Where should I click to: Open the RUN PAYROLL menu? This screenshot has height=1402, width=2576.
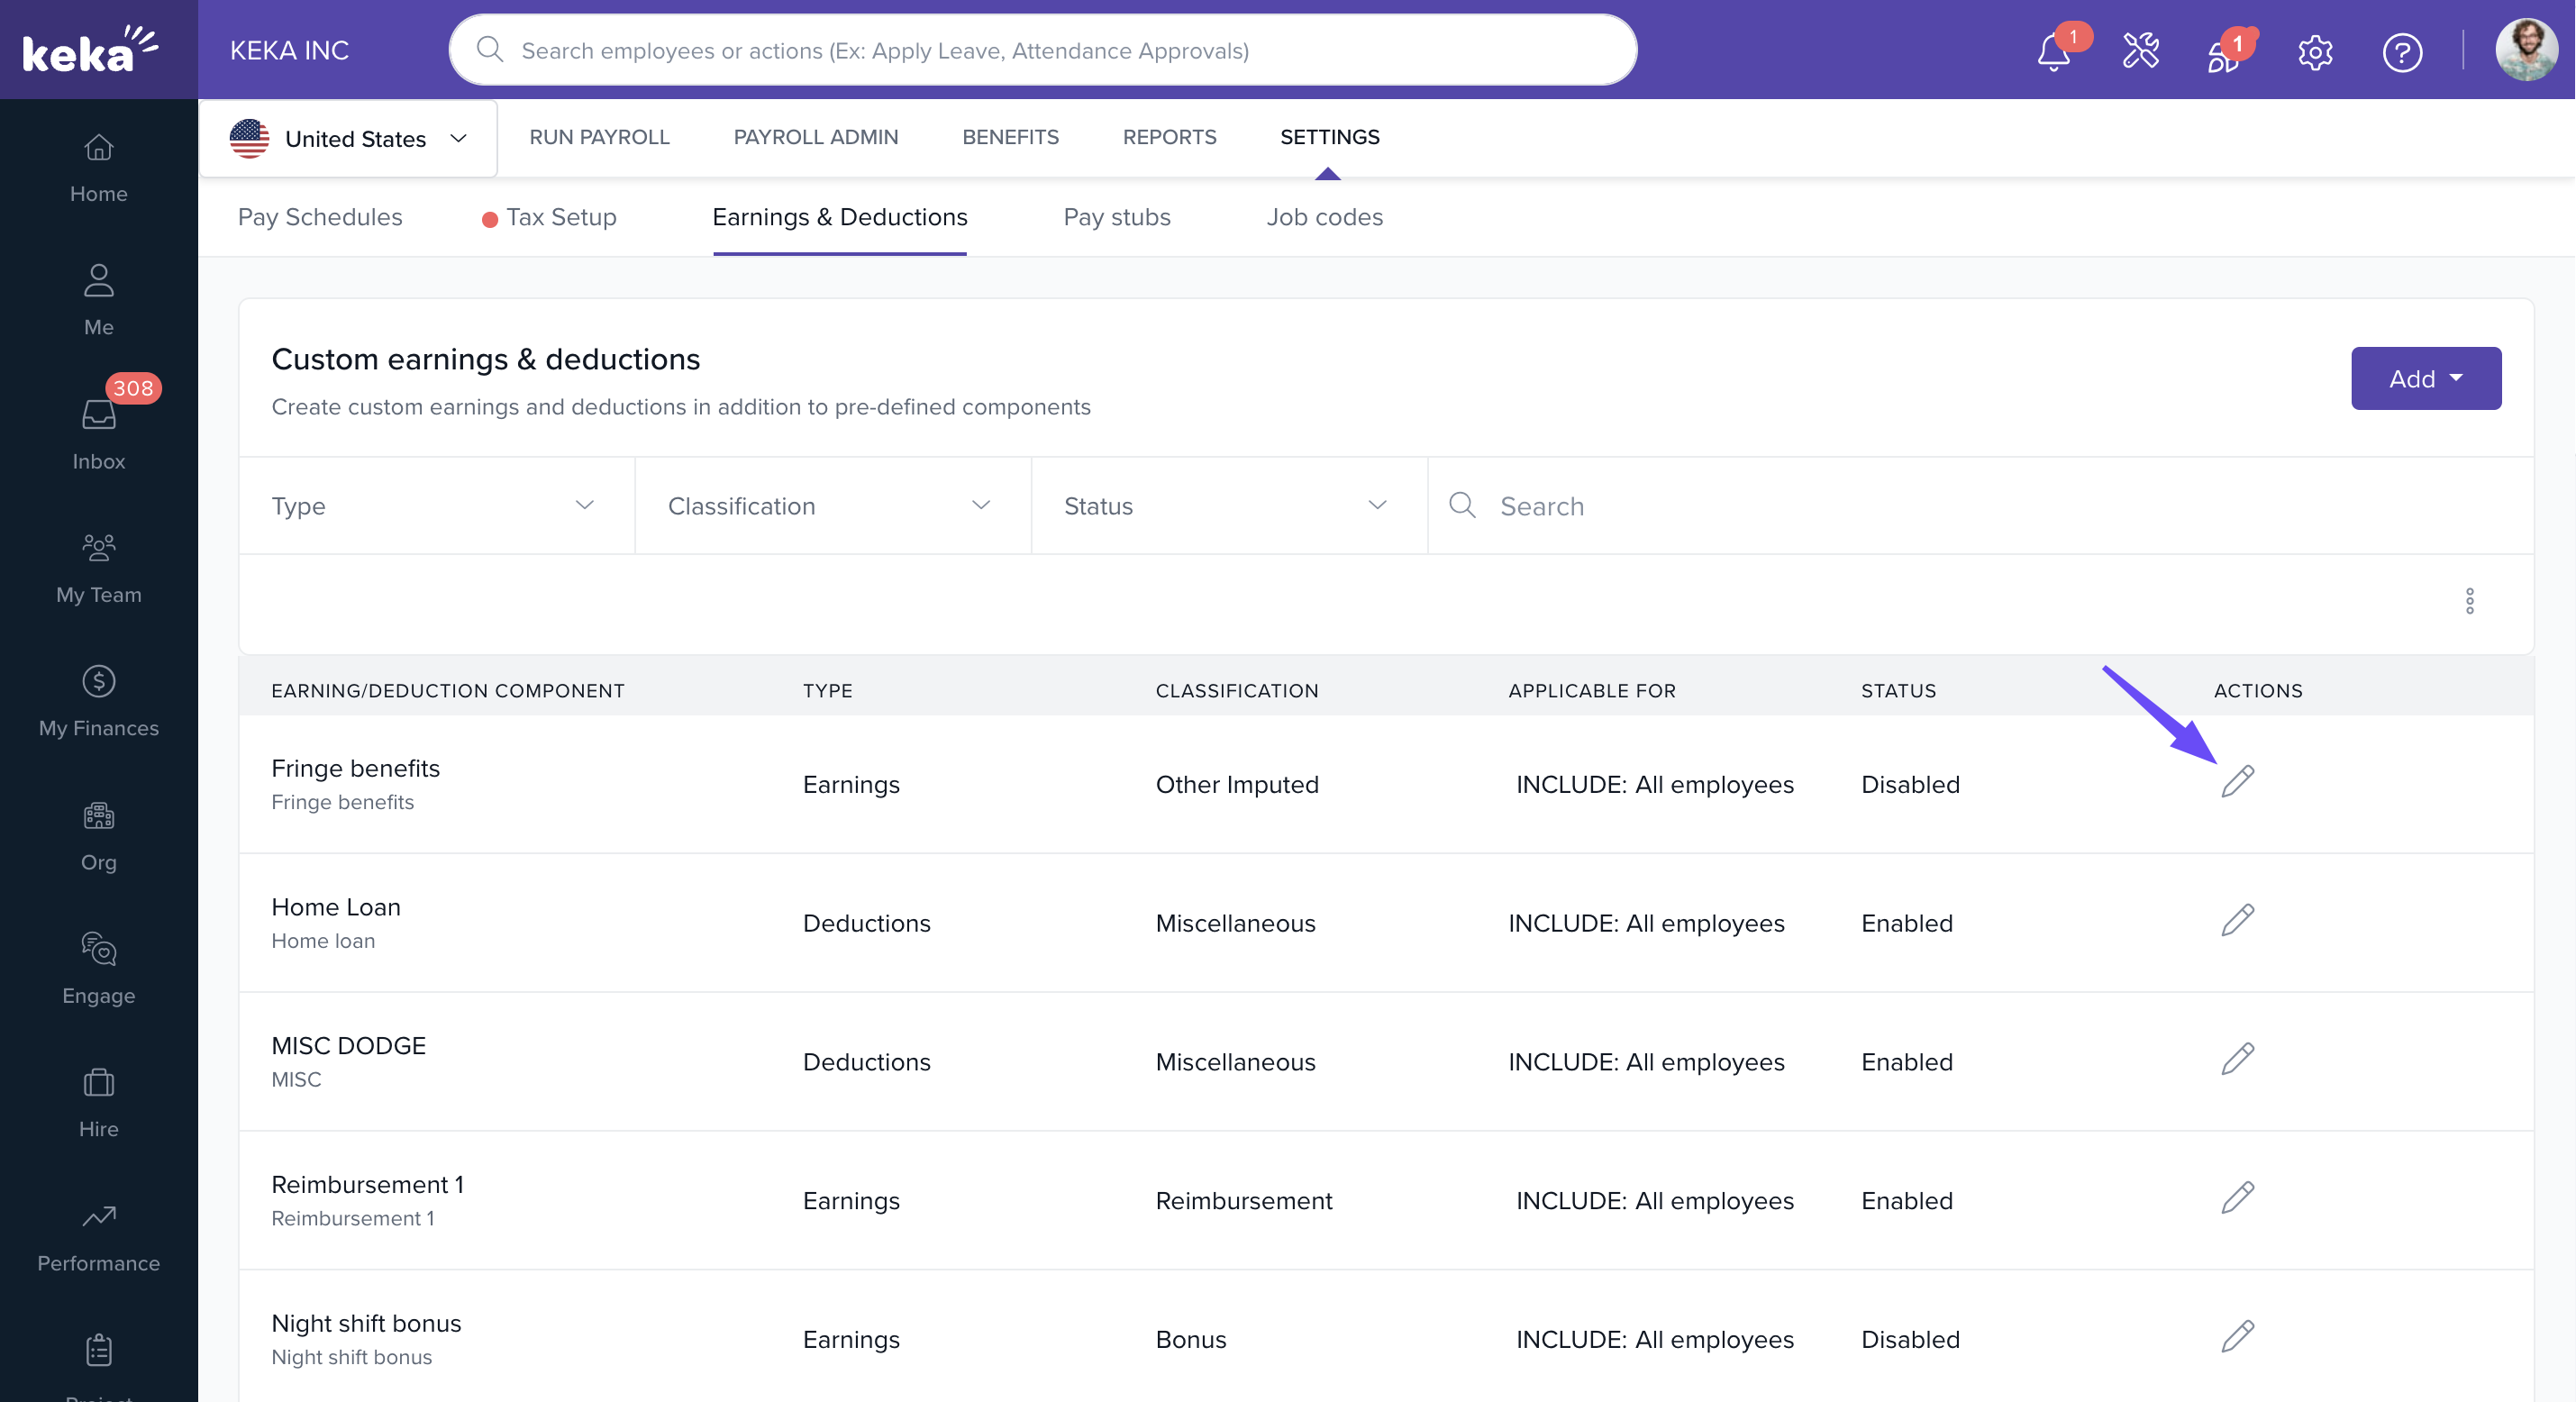(x=599, y=137)
